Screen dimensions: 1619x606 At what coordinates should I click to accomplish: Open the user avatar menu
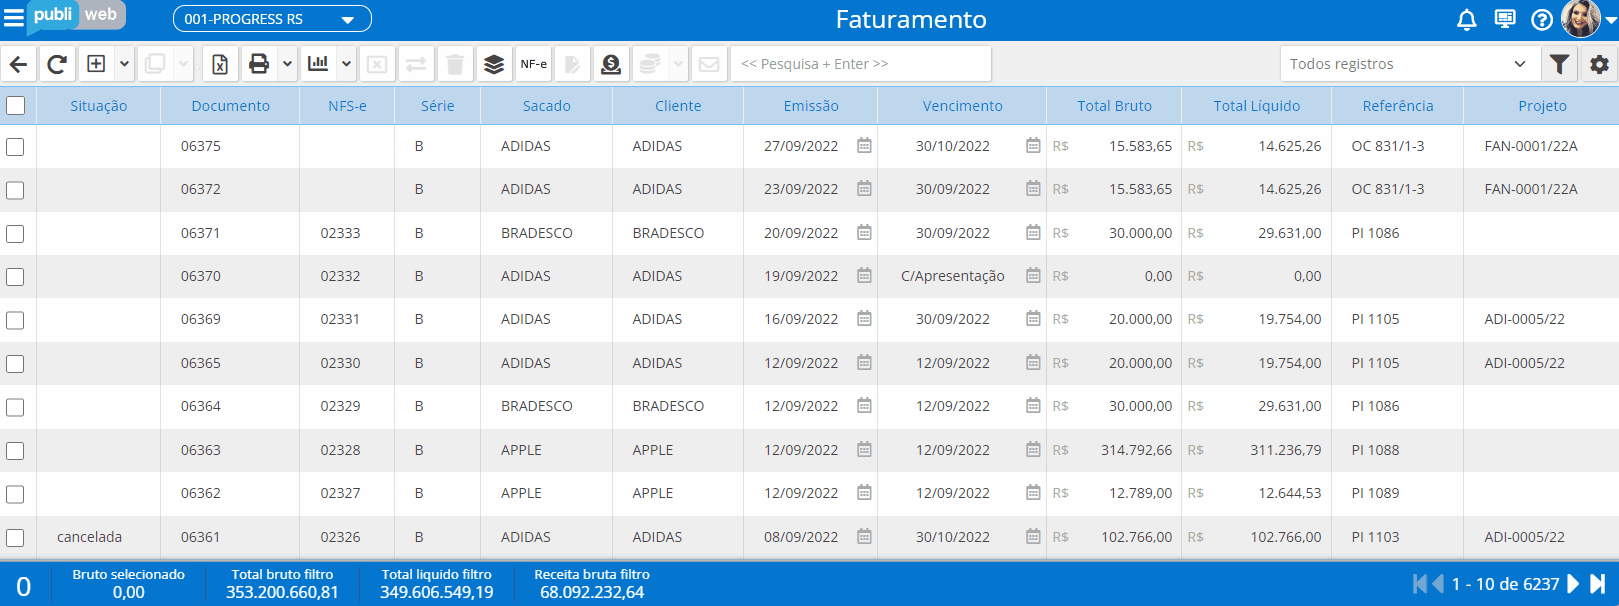coord(1582,19)
